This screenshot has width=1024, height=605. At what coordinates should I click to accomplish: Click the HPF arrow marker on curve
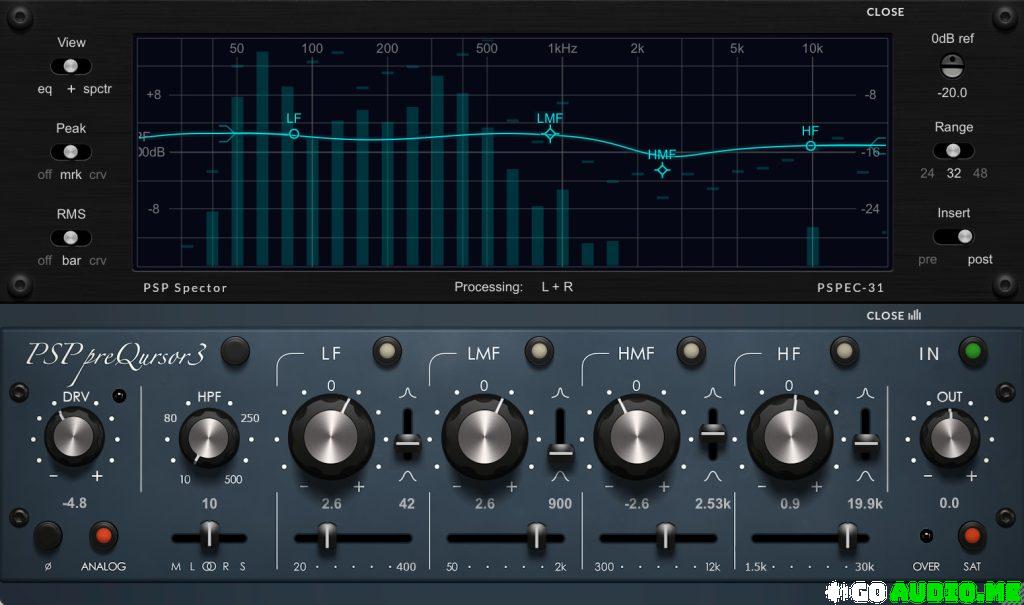227,133
